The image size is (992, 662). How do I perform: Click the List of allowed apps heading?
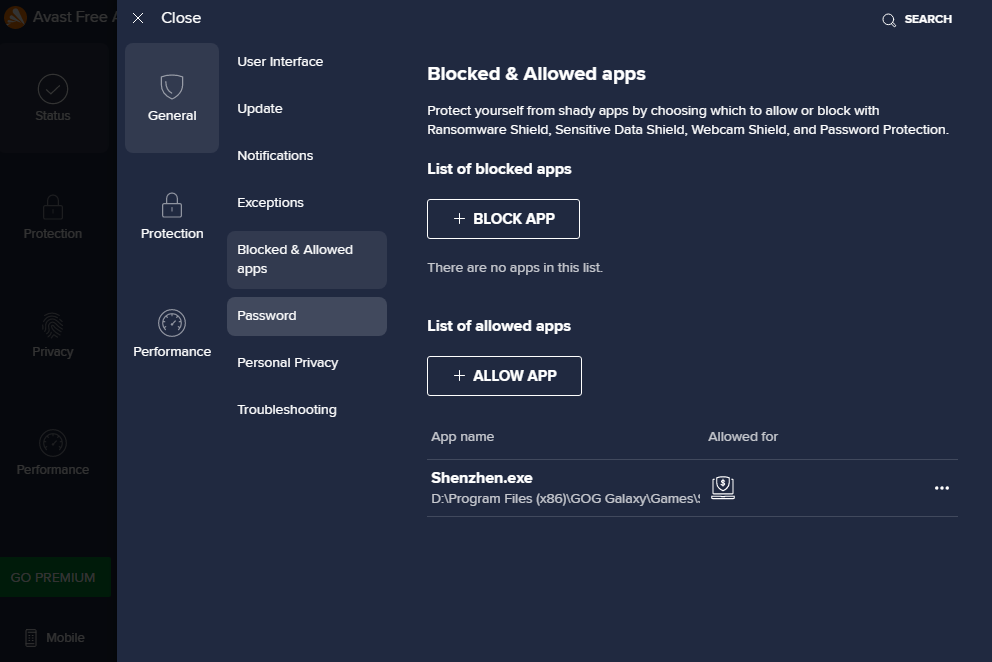(x=499, y=326)
